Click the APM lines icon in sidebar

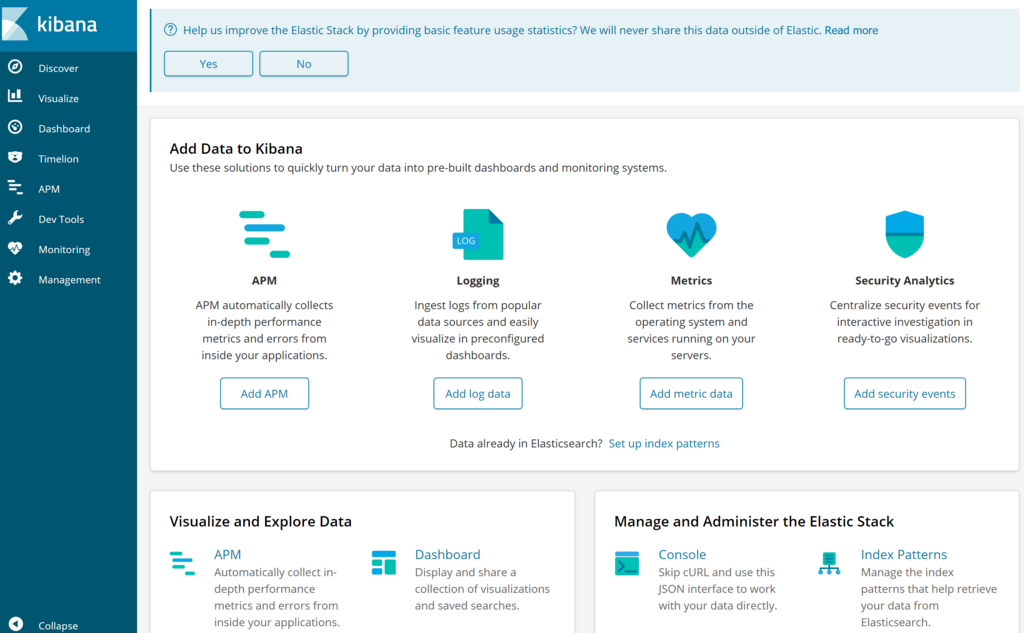point(15,187)
